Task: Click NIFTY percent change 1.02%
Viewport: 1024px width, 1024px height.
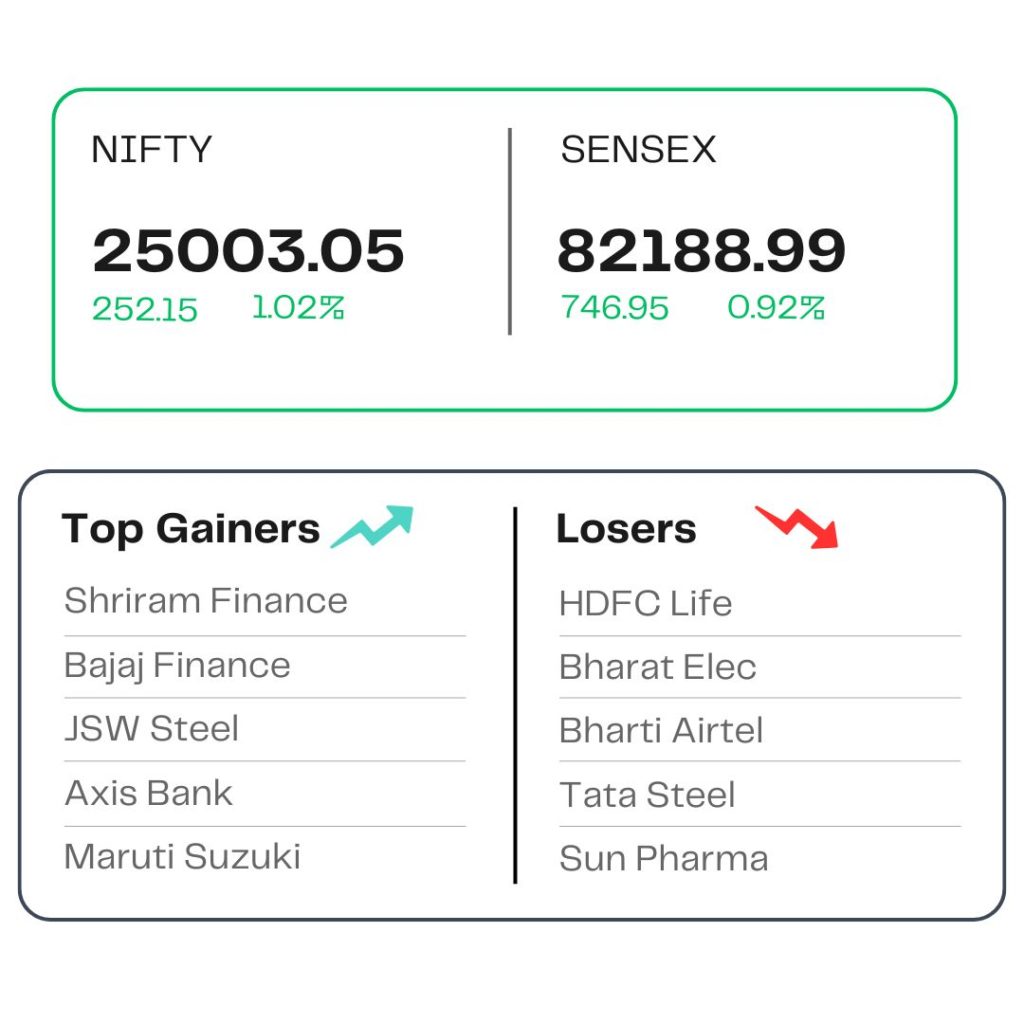Action: (298, 308)
